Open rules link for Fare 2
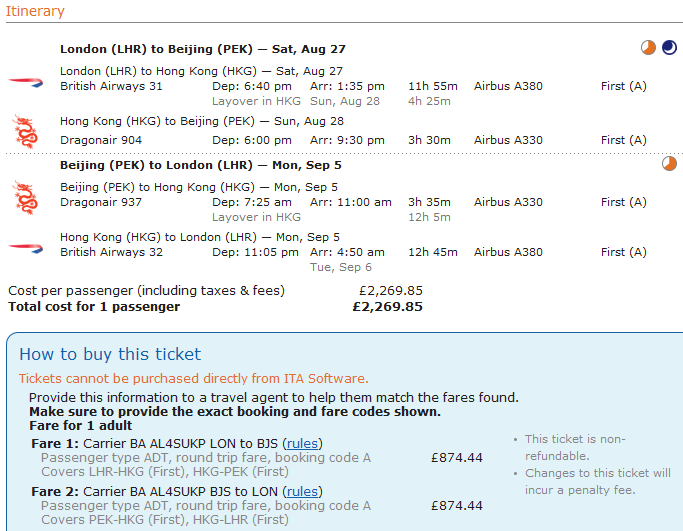 click(302, 491)
